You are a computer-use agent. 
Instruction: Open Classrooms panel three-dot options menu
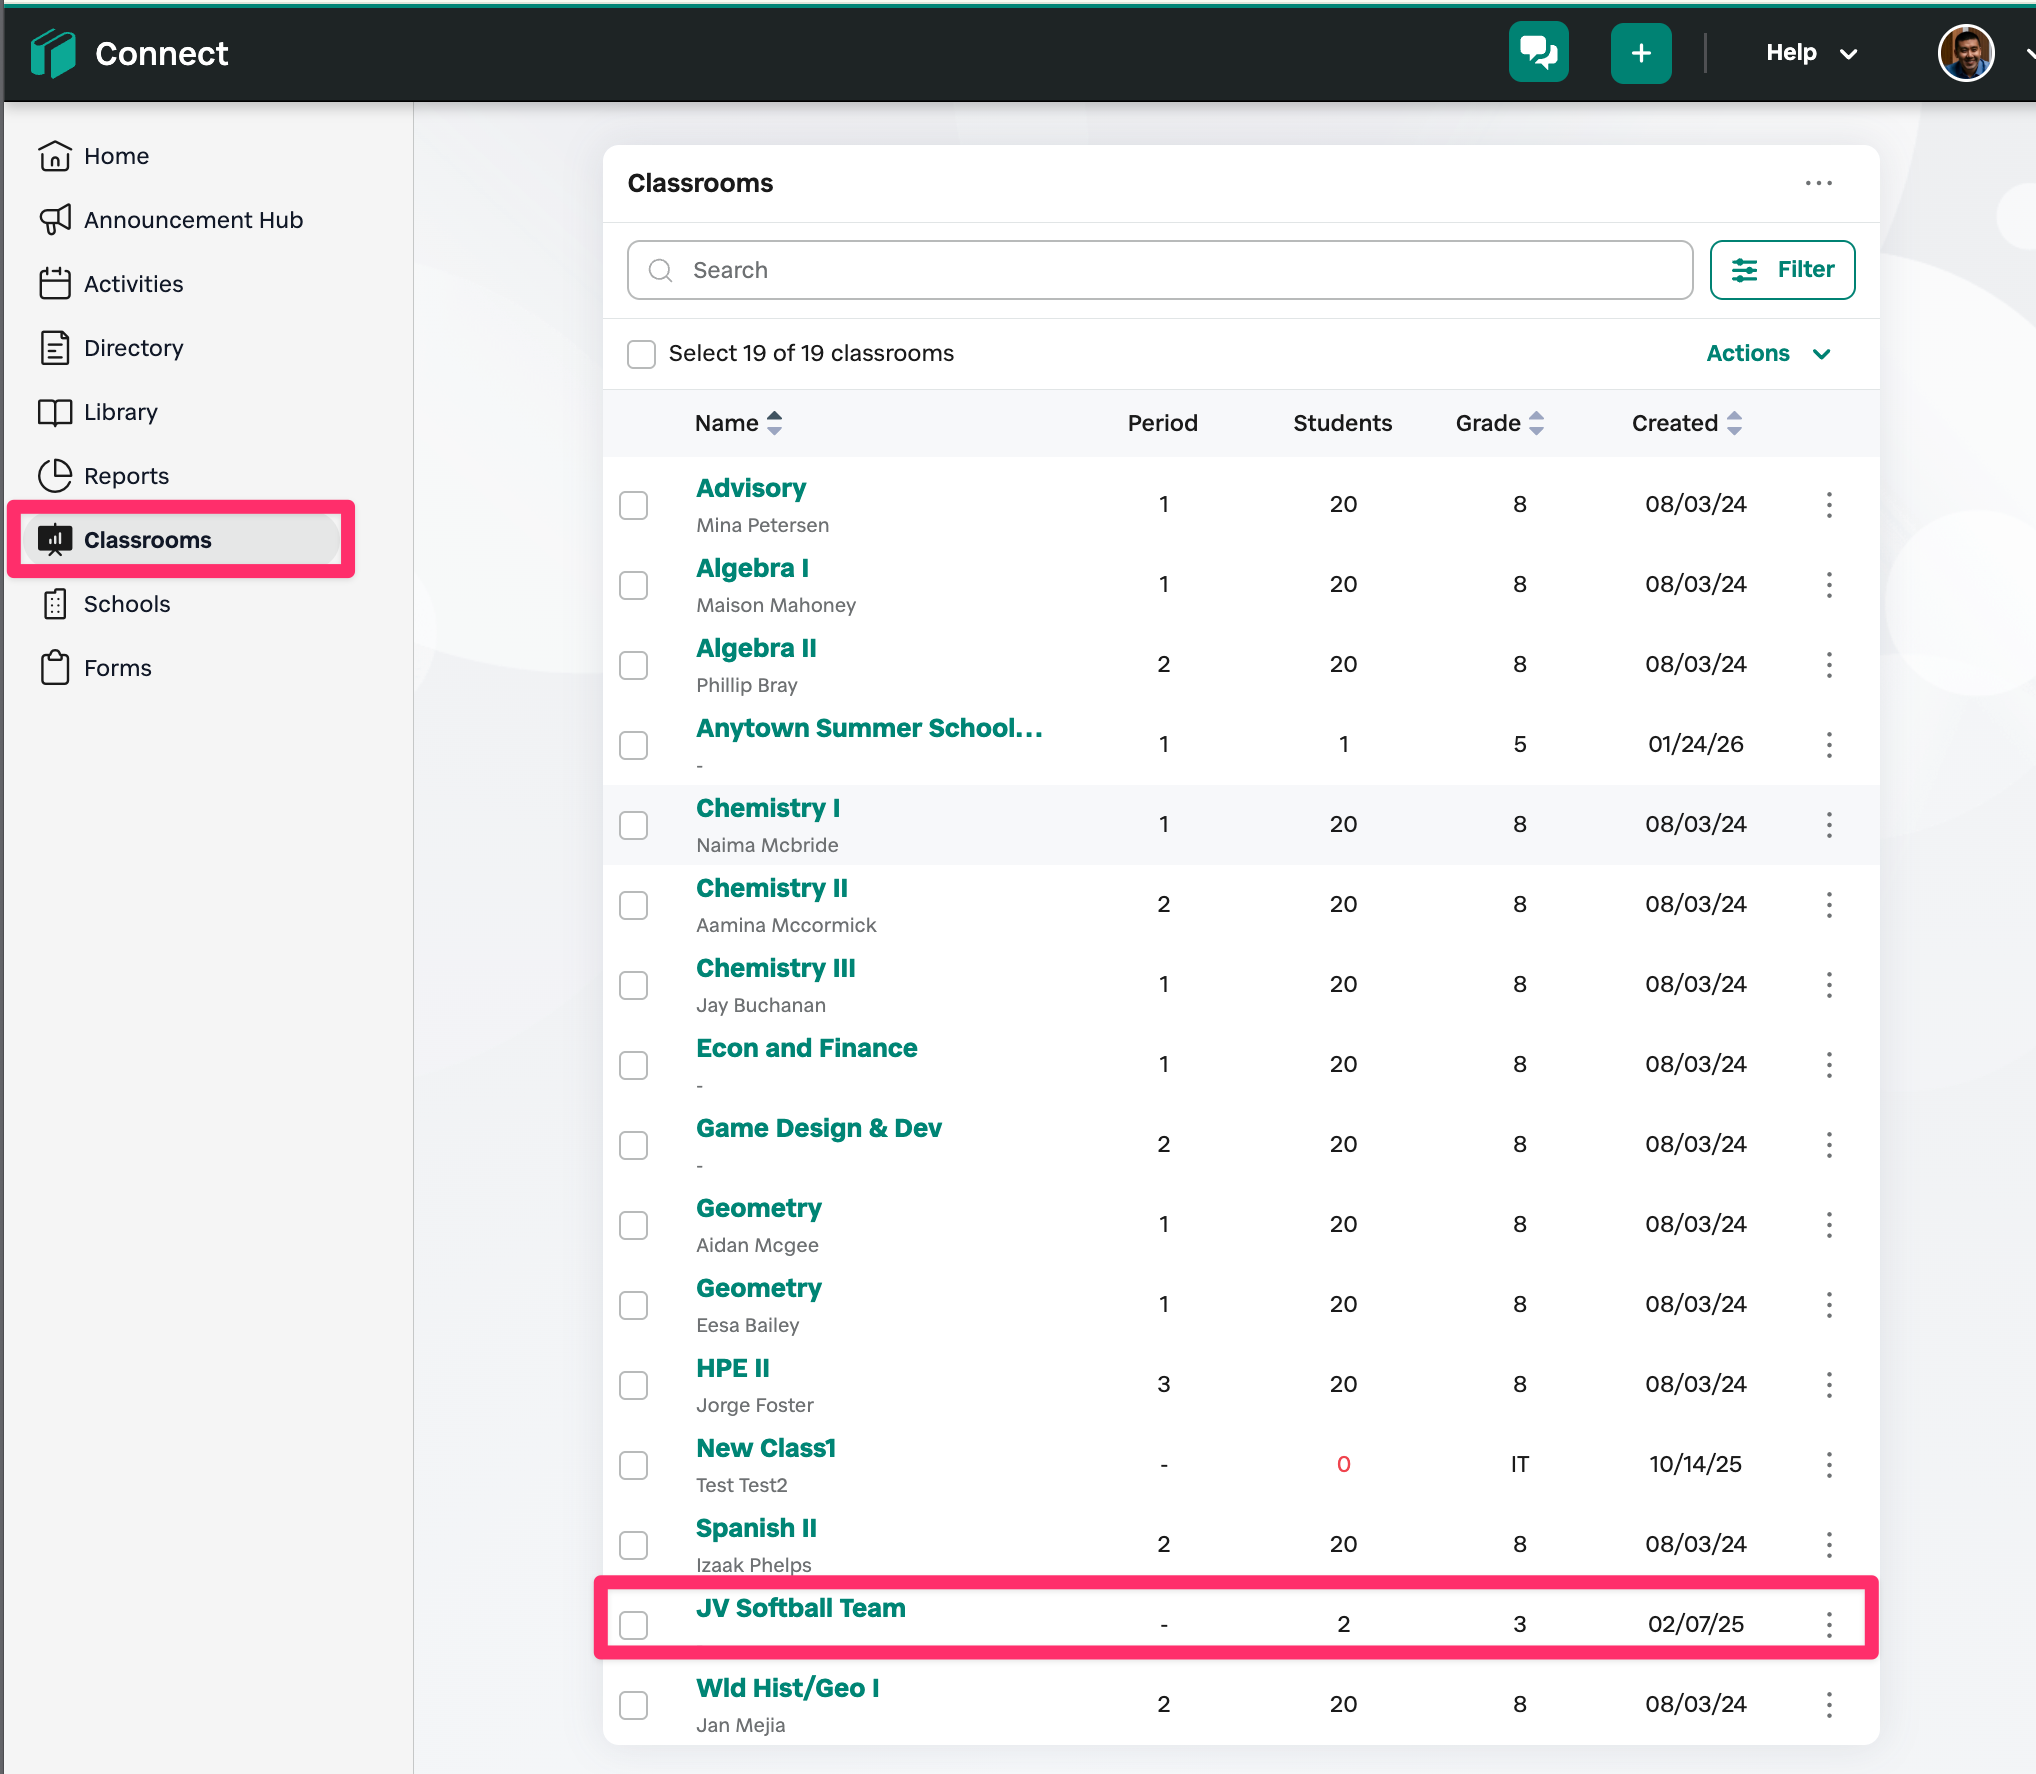[x=1818, y=183]
